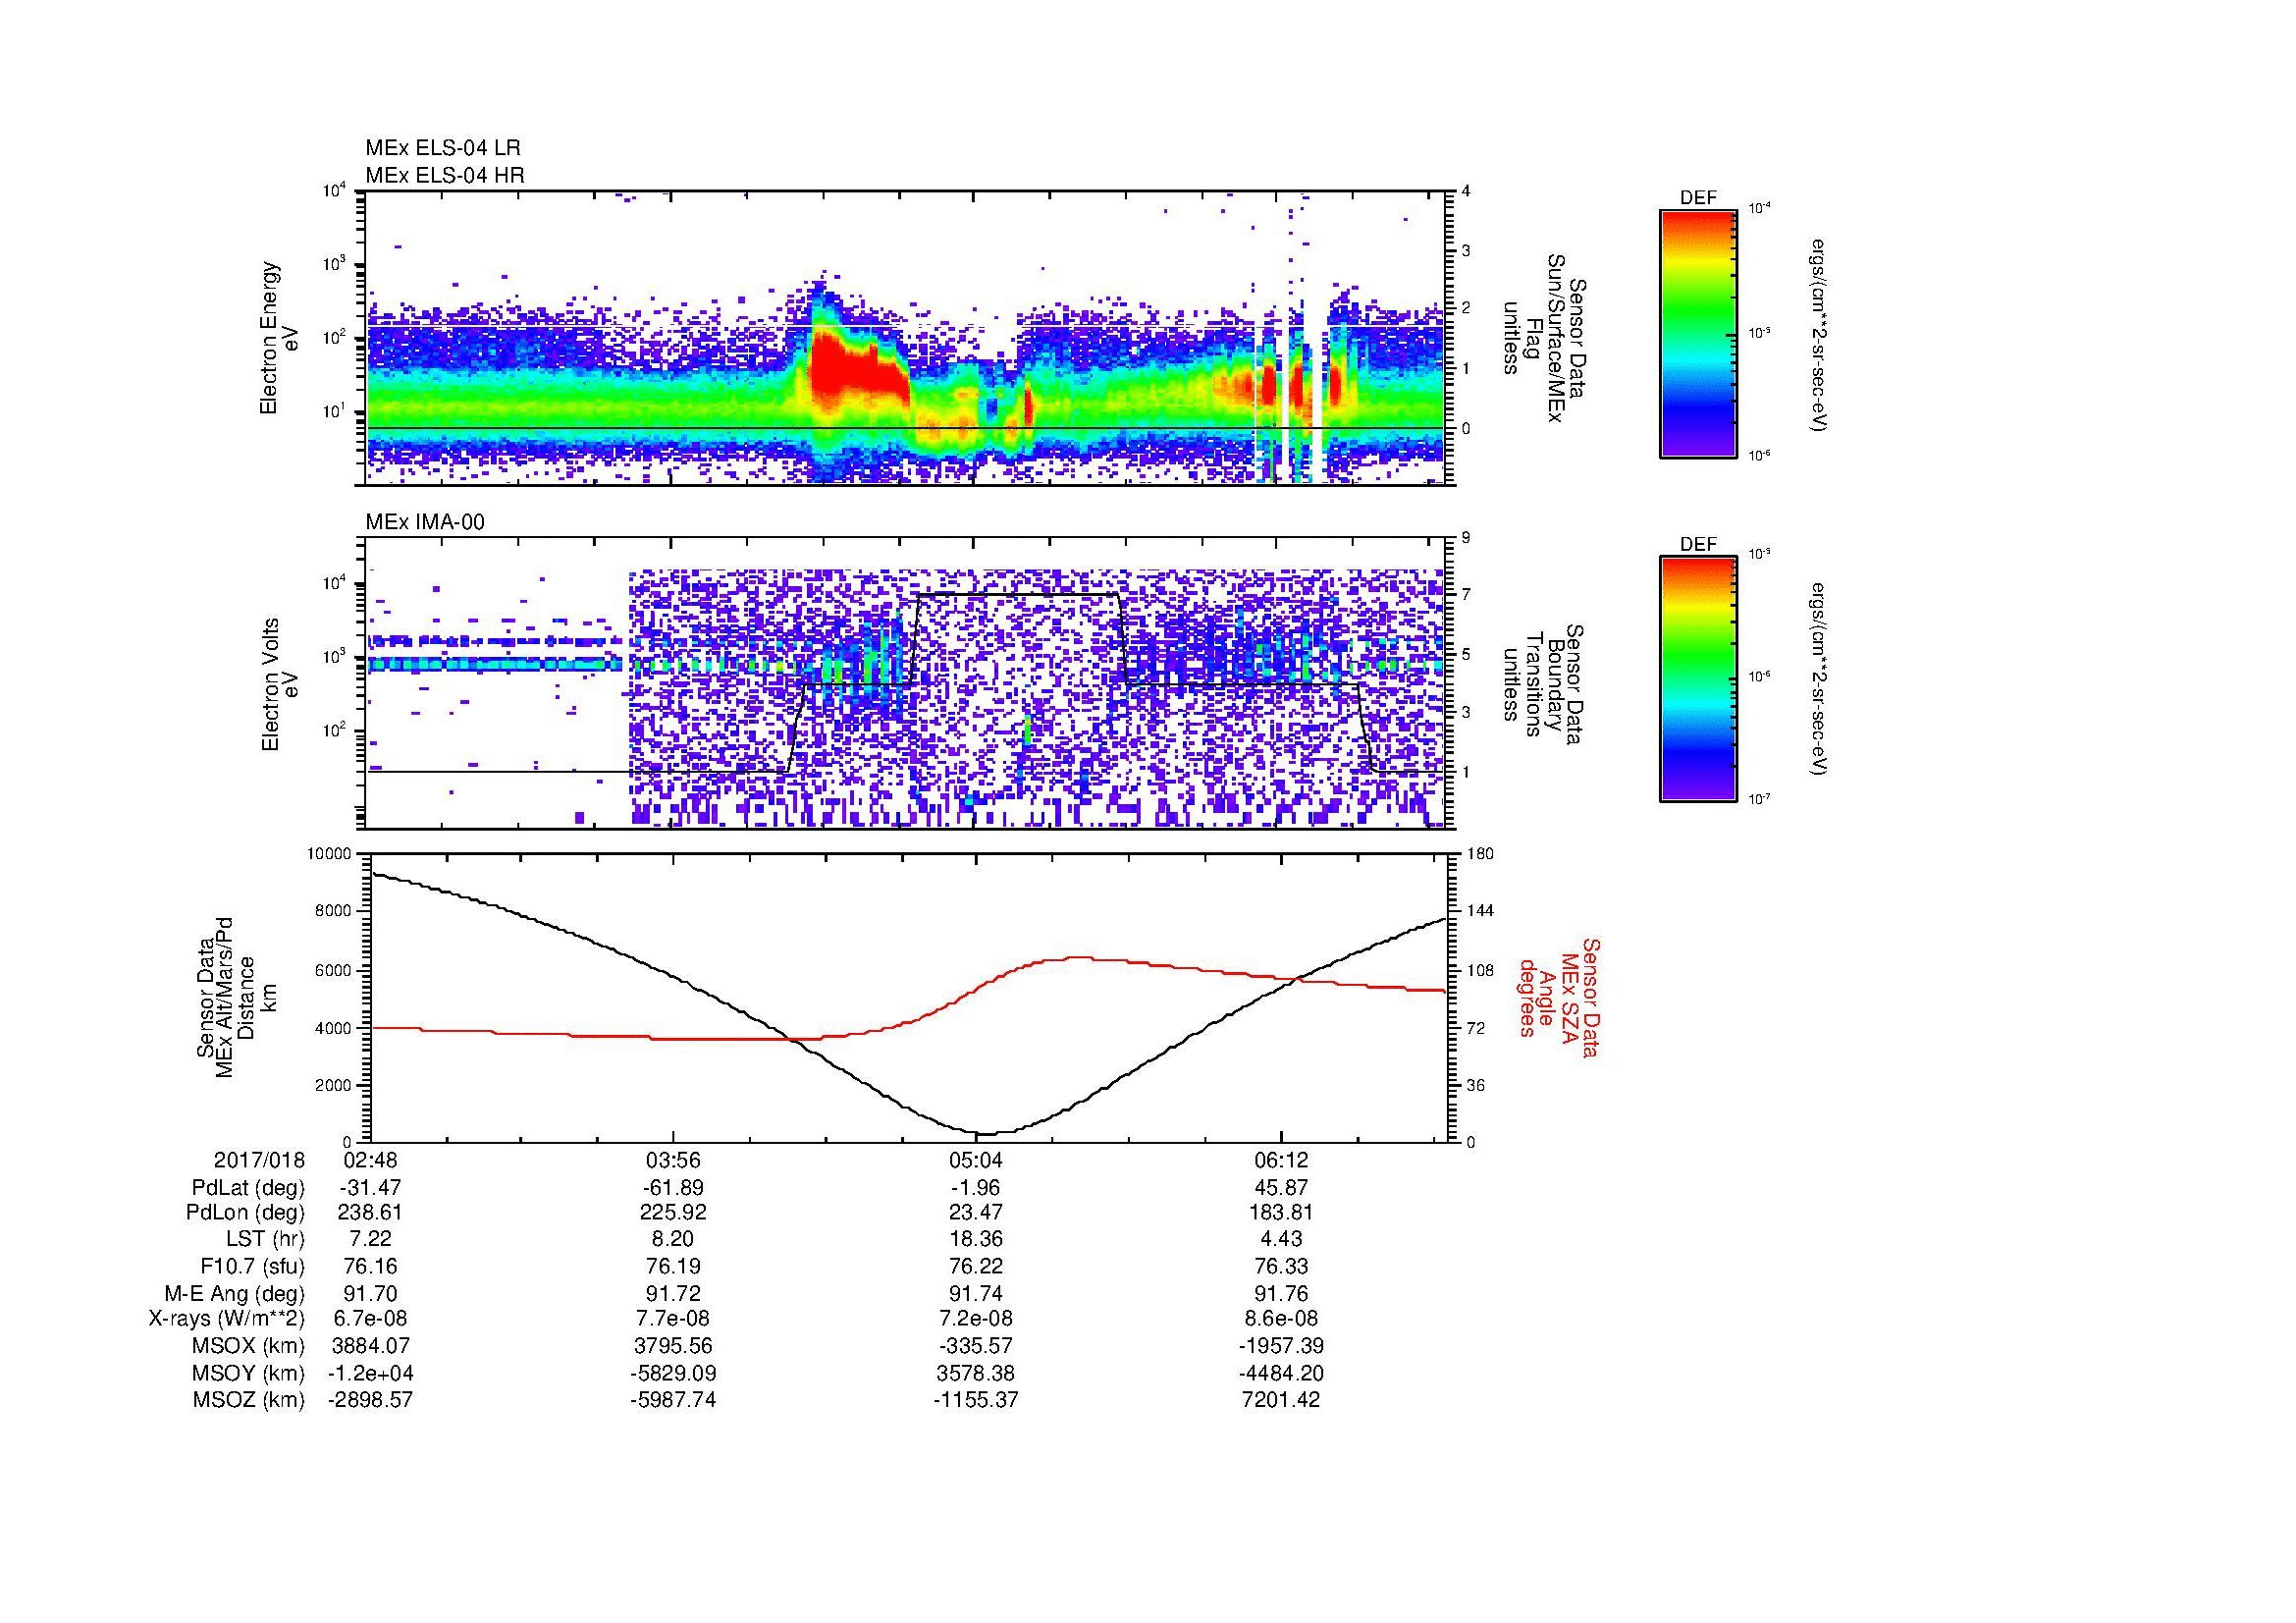The height and width of the screenshot is (1623, 2296).
Task: Click the MSOX value '-335.57'
Action: (976, 1346)
